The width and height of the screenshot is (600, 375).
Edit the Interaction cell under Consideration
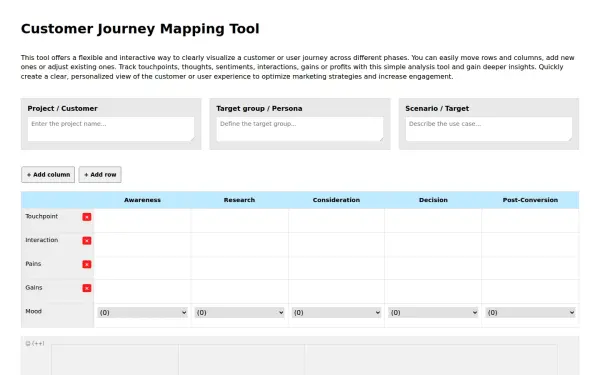point(336,245)
